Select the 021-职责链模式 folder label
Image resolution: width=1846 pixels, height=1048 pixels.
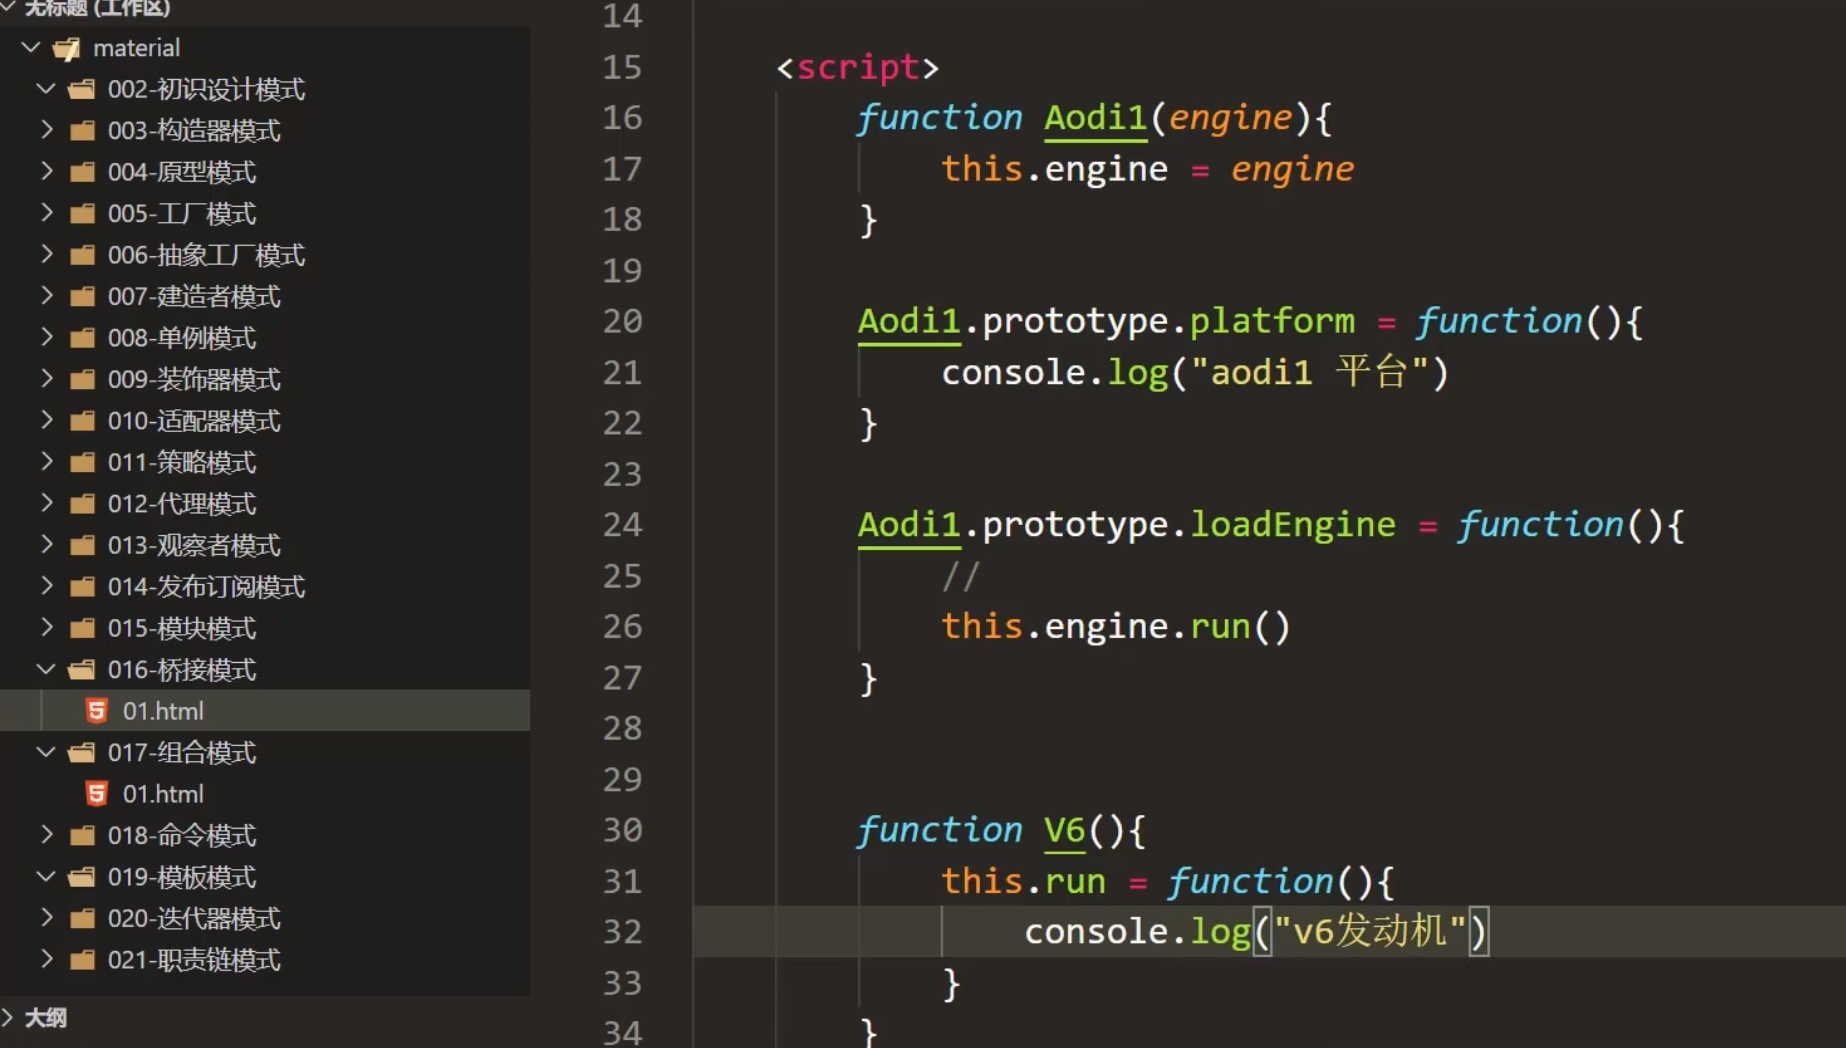(x=194, y=960)
